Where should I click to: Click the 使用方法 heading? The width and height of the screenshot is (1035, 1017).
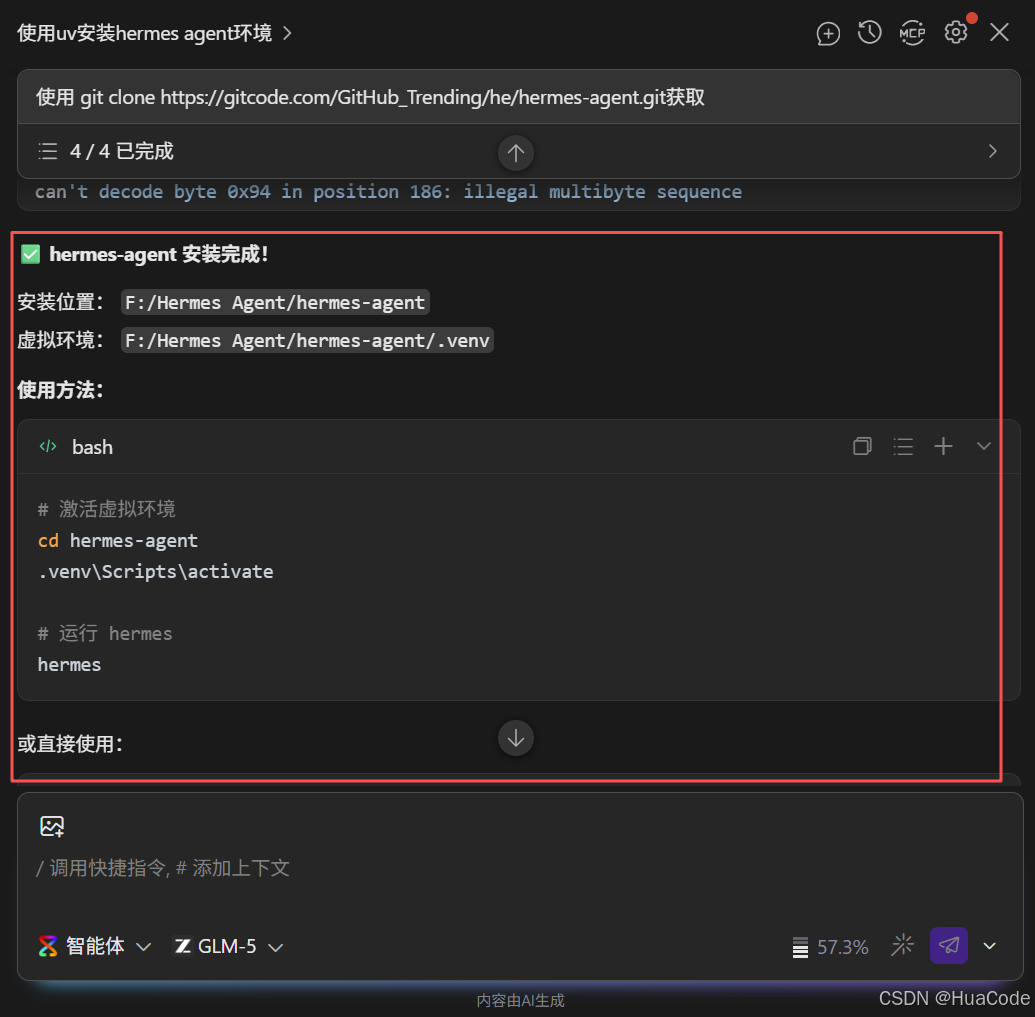click(x=60, y=390)
